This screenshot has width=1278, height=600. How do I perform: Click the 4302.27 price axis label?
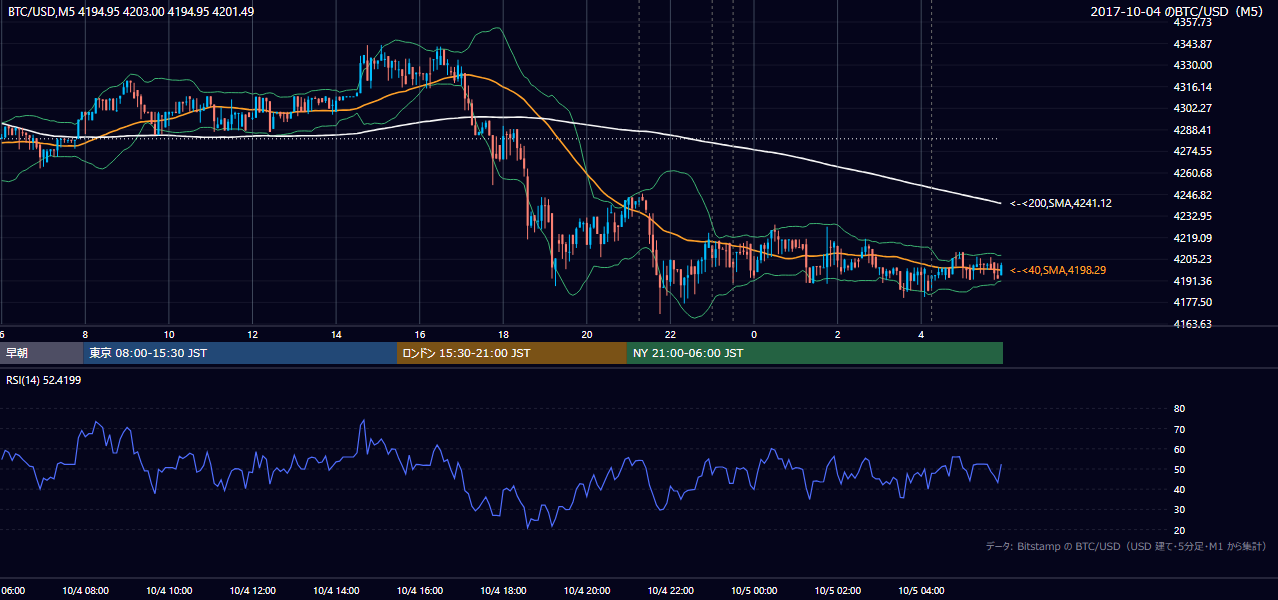point(1193,108)
